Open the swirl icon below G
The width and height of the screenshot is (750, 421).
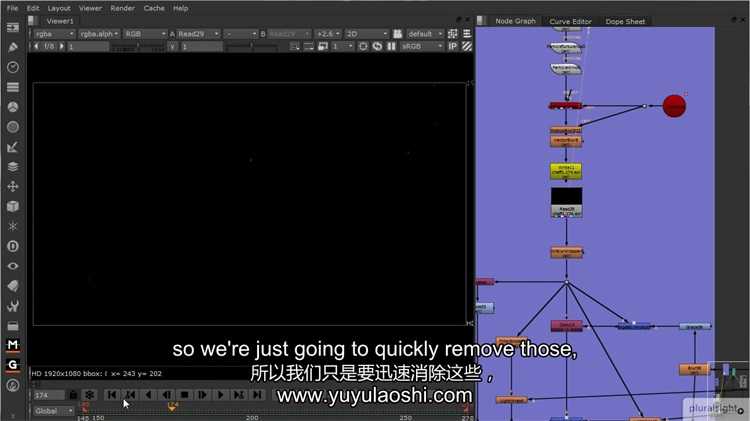coord(13,385)
